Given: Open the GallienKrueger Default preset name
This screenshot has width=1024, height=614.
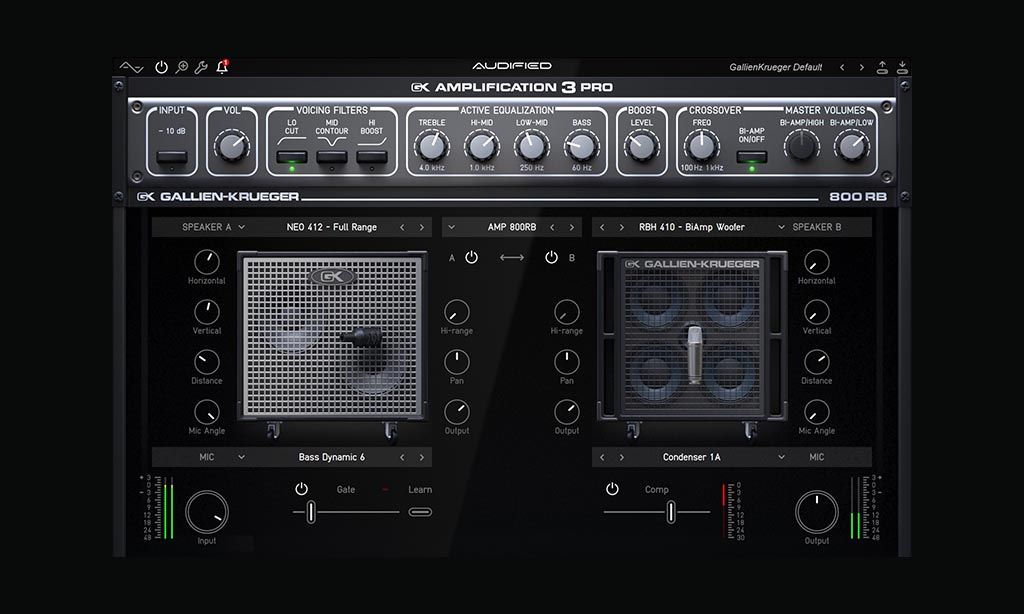Looking at the screenshot, I should (x=775, y=67).
